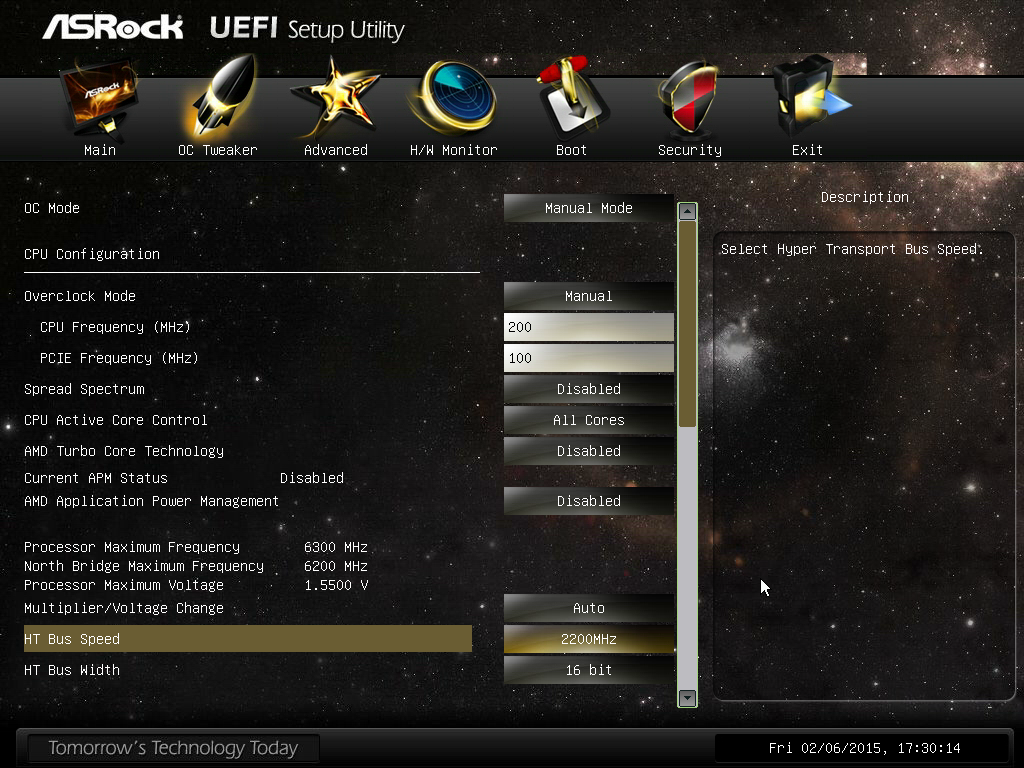Select the OC Mode label
This screenshot has width=1024, height=768.
(52, 208)
